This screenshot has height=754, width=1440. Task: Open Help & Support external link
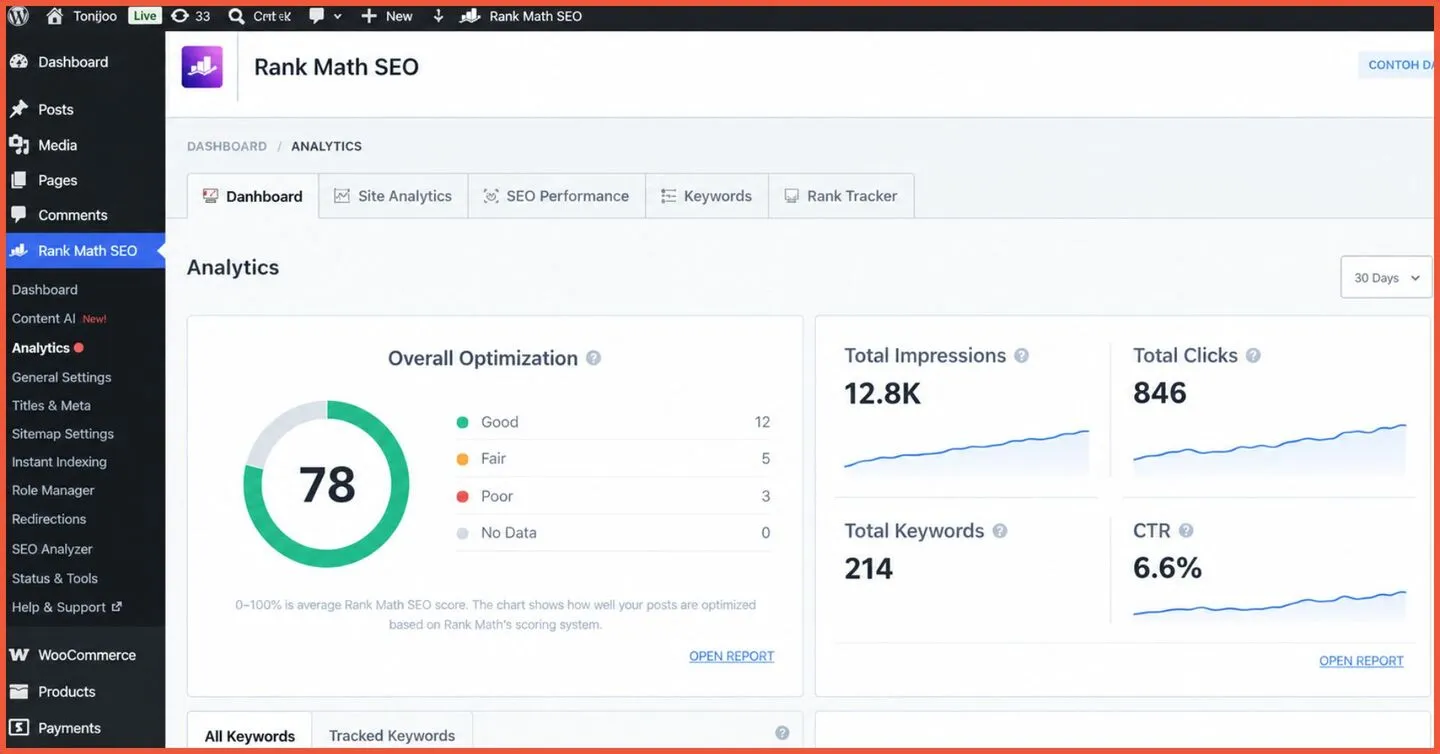coord(67,607)
